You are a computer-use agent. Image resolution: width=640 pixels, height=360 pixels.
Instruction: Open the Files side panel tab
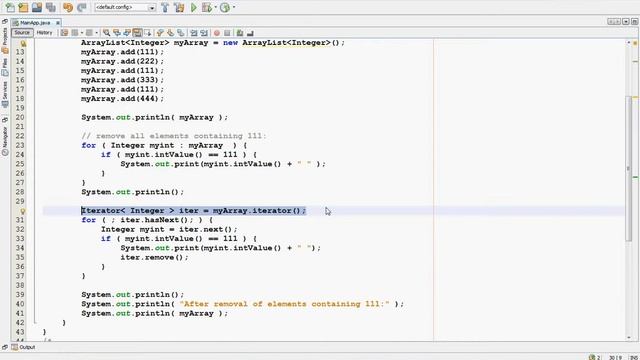tap(5, 67)
